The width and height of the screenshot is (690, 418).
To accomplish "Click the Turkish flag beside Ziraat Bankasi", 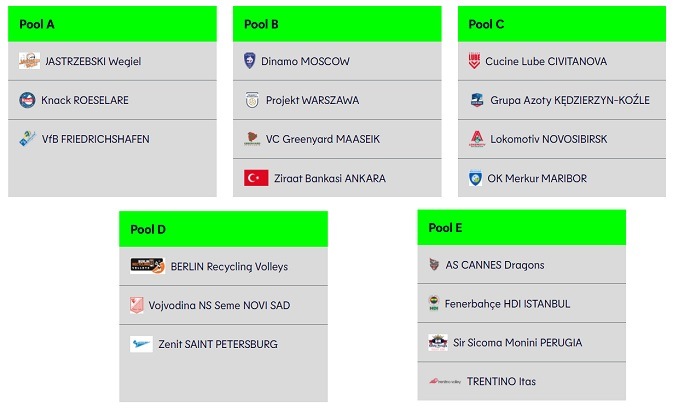I will (256, 178).
